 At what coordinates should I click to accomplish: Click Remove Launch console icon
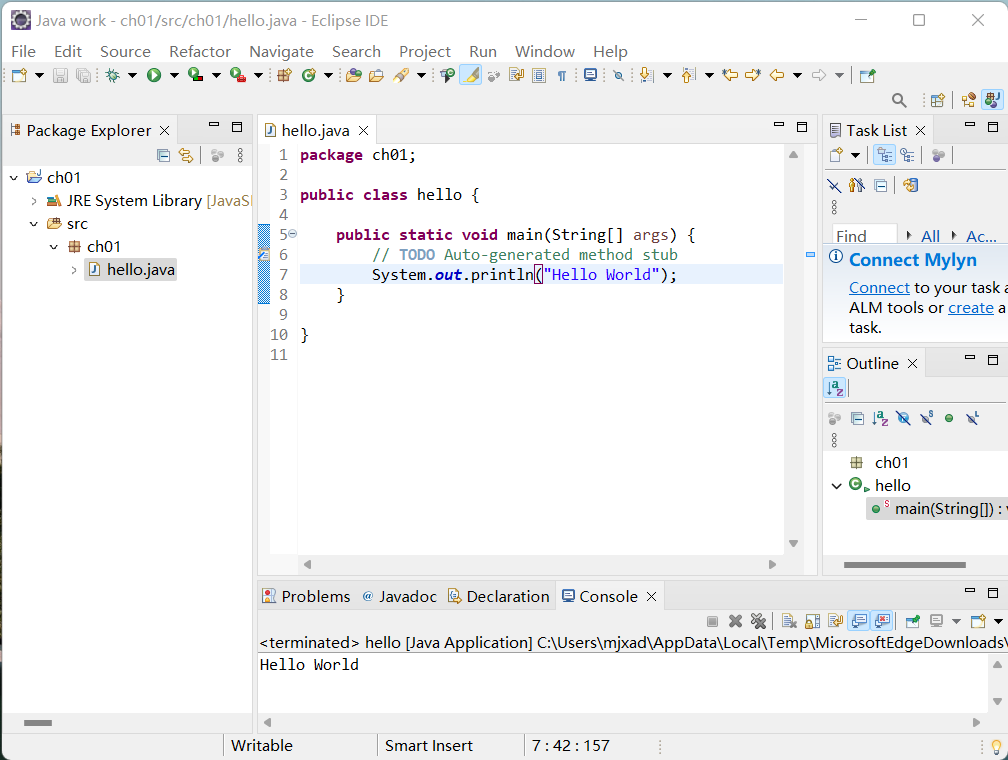pos(735,621)
